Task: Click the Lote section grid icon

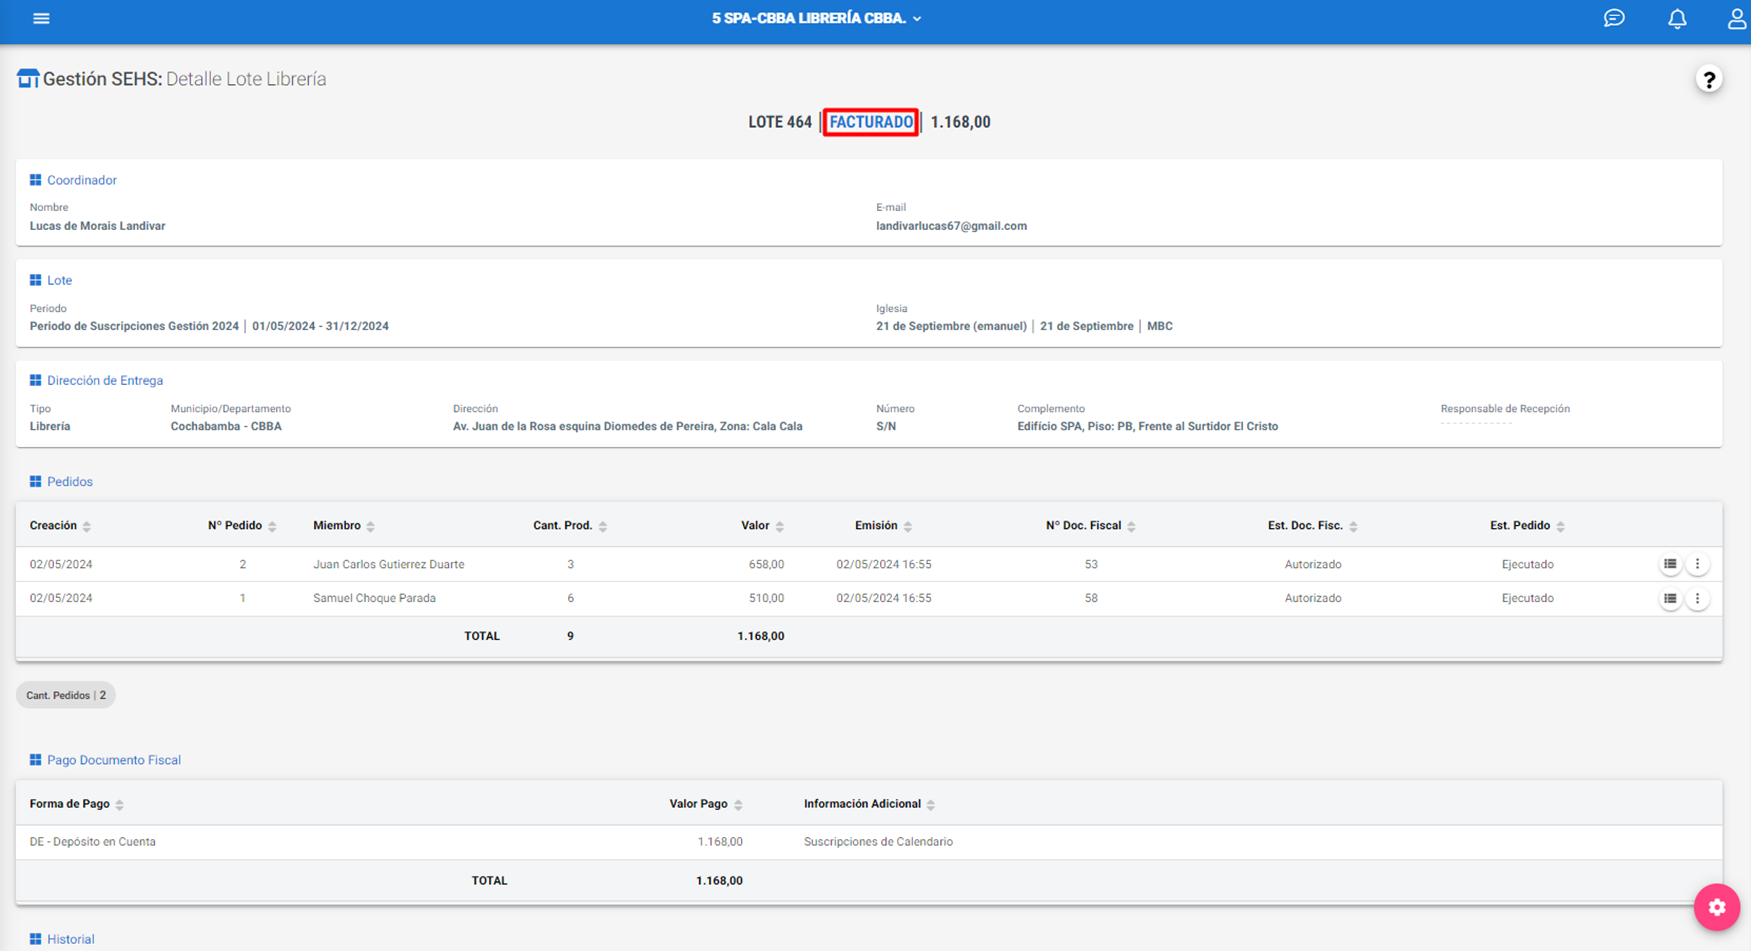Action: 35,280
